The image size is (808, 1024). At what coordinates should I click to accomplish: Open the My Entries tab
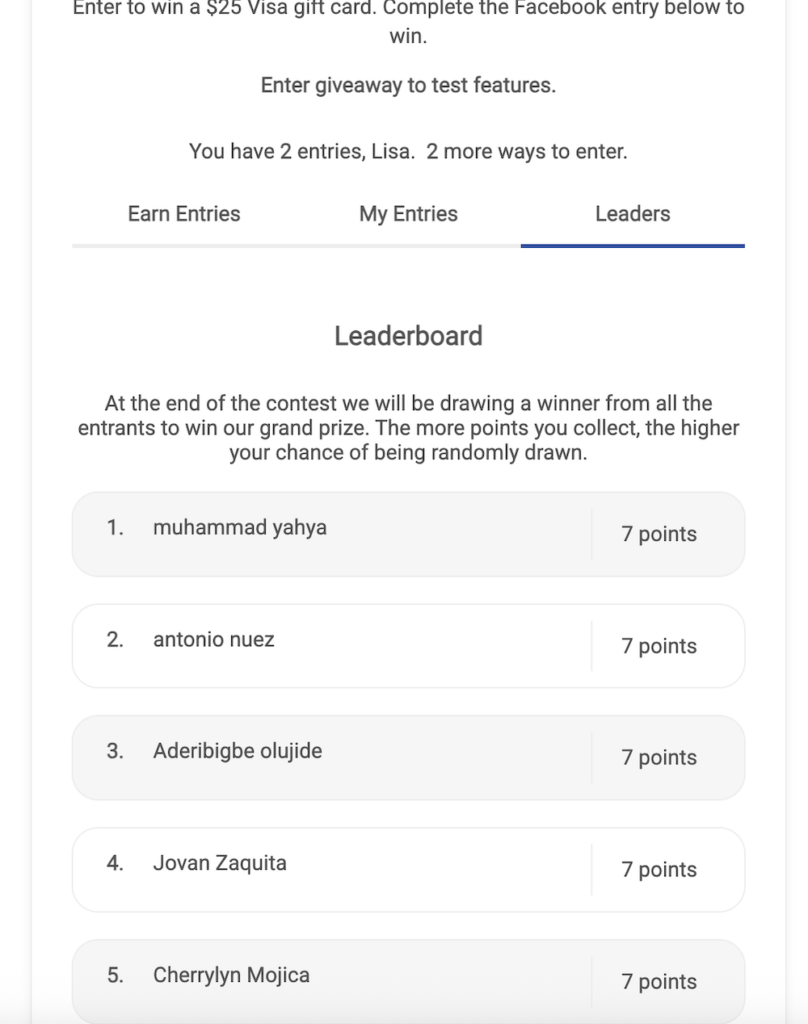[x=408, y=214]
